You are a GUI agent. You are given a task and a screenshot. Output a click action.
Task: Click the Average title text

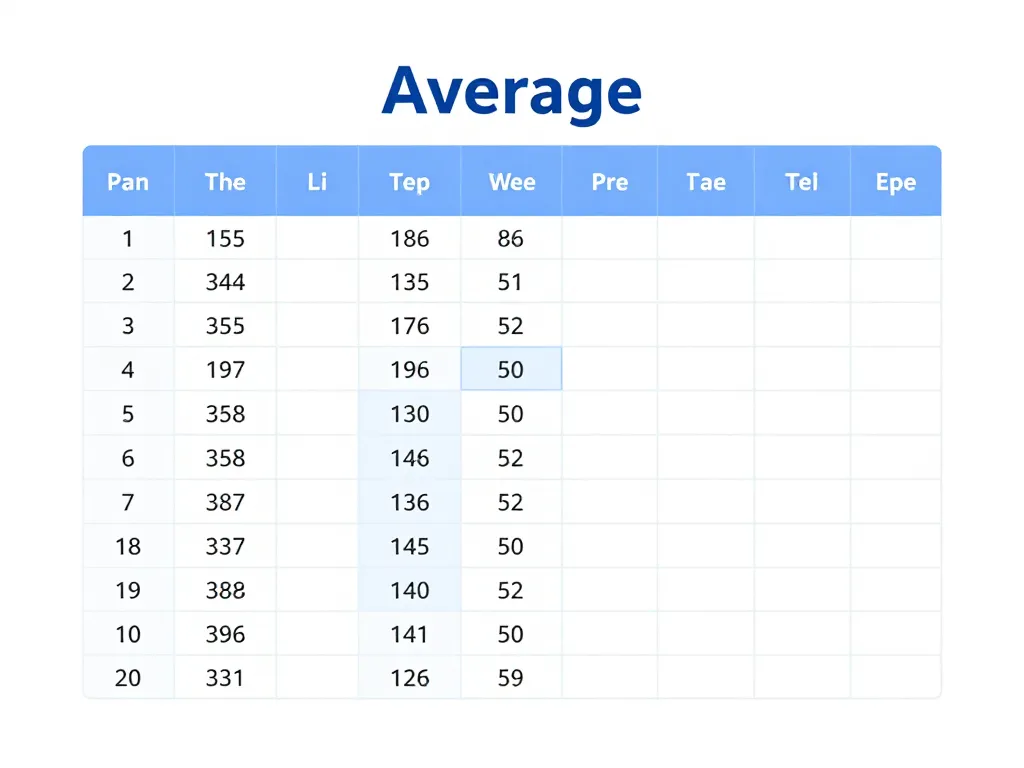(x=511, y=91)
